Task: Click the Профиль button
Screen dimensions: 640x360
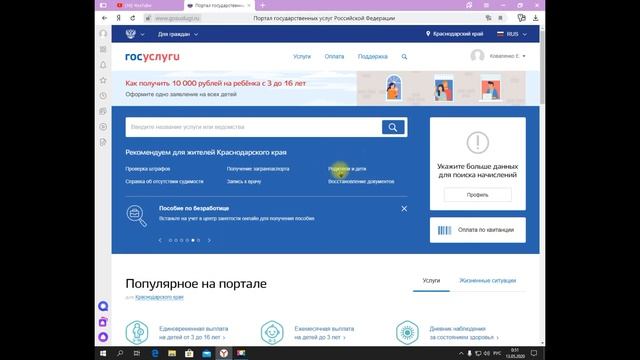Action: (478, 195)
